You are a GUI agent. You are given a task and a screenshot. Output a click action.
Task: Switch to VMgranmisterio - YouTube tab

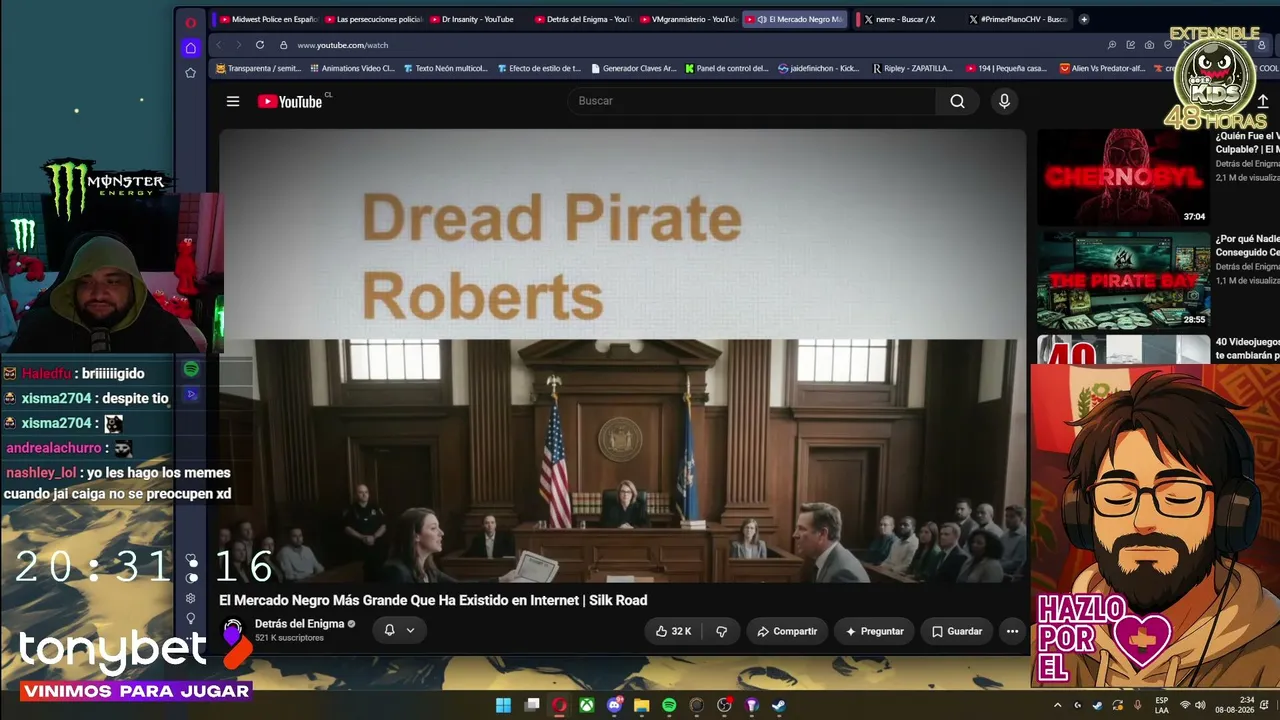pos(688,19)
